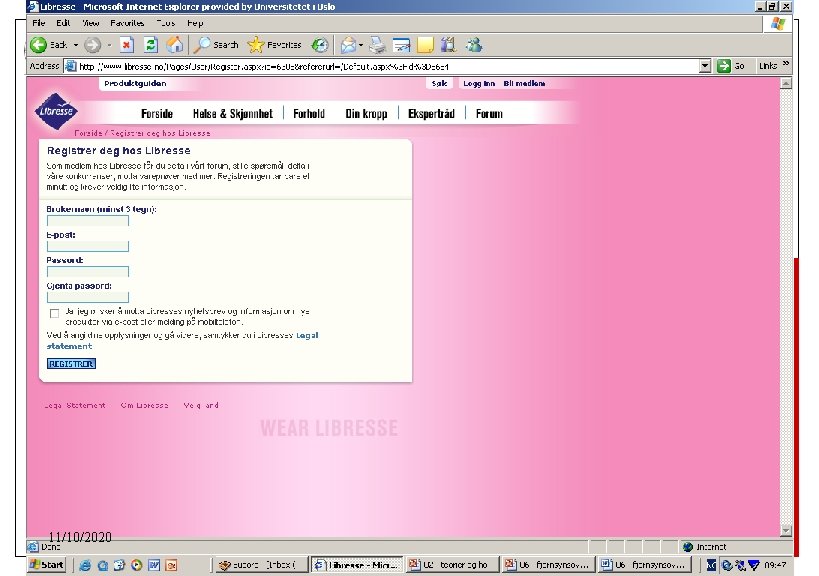
Task: Click the green Go arrow button
Action: (723, 66)
